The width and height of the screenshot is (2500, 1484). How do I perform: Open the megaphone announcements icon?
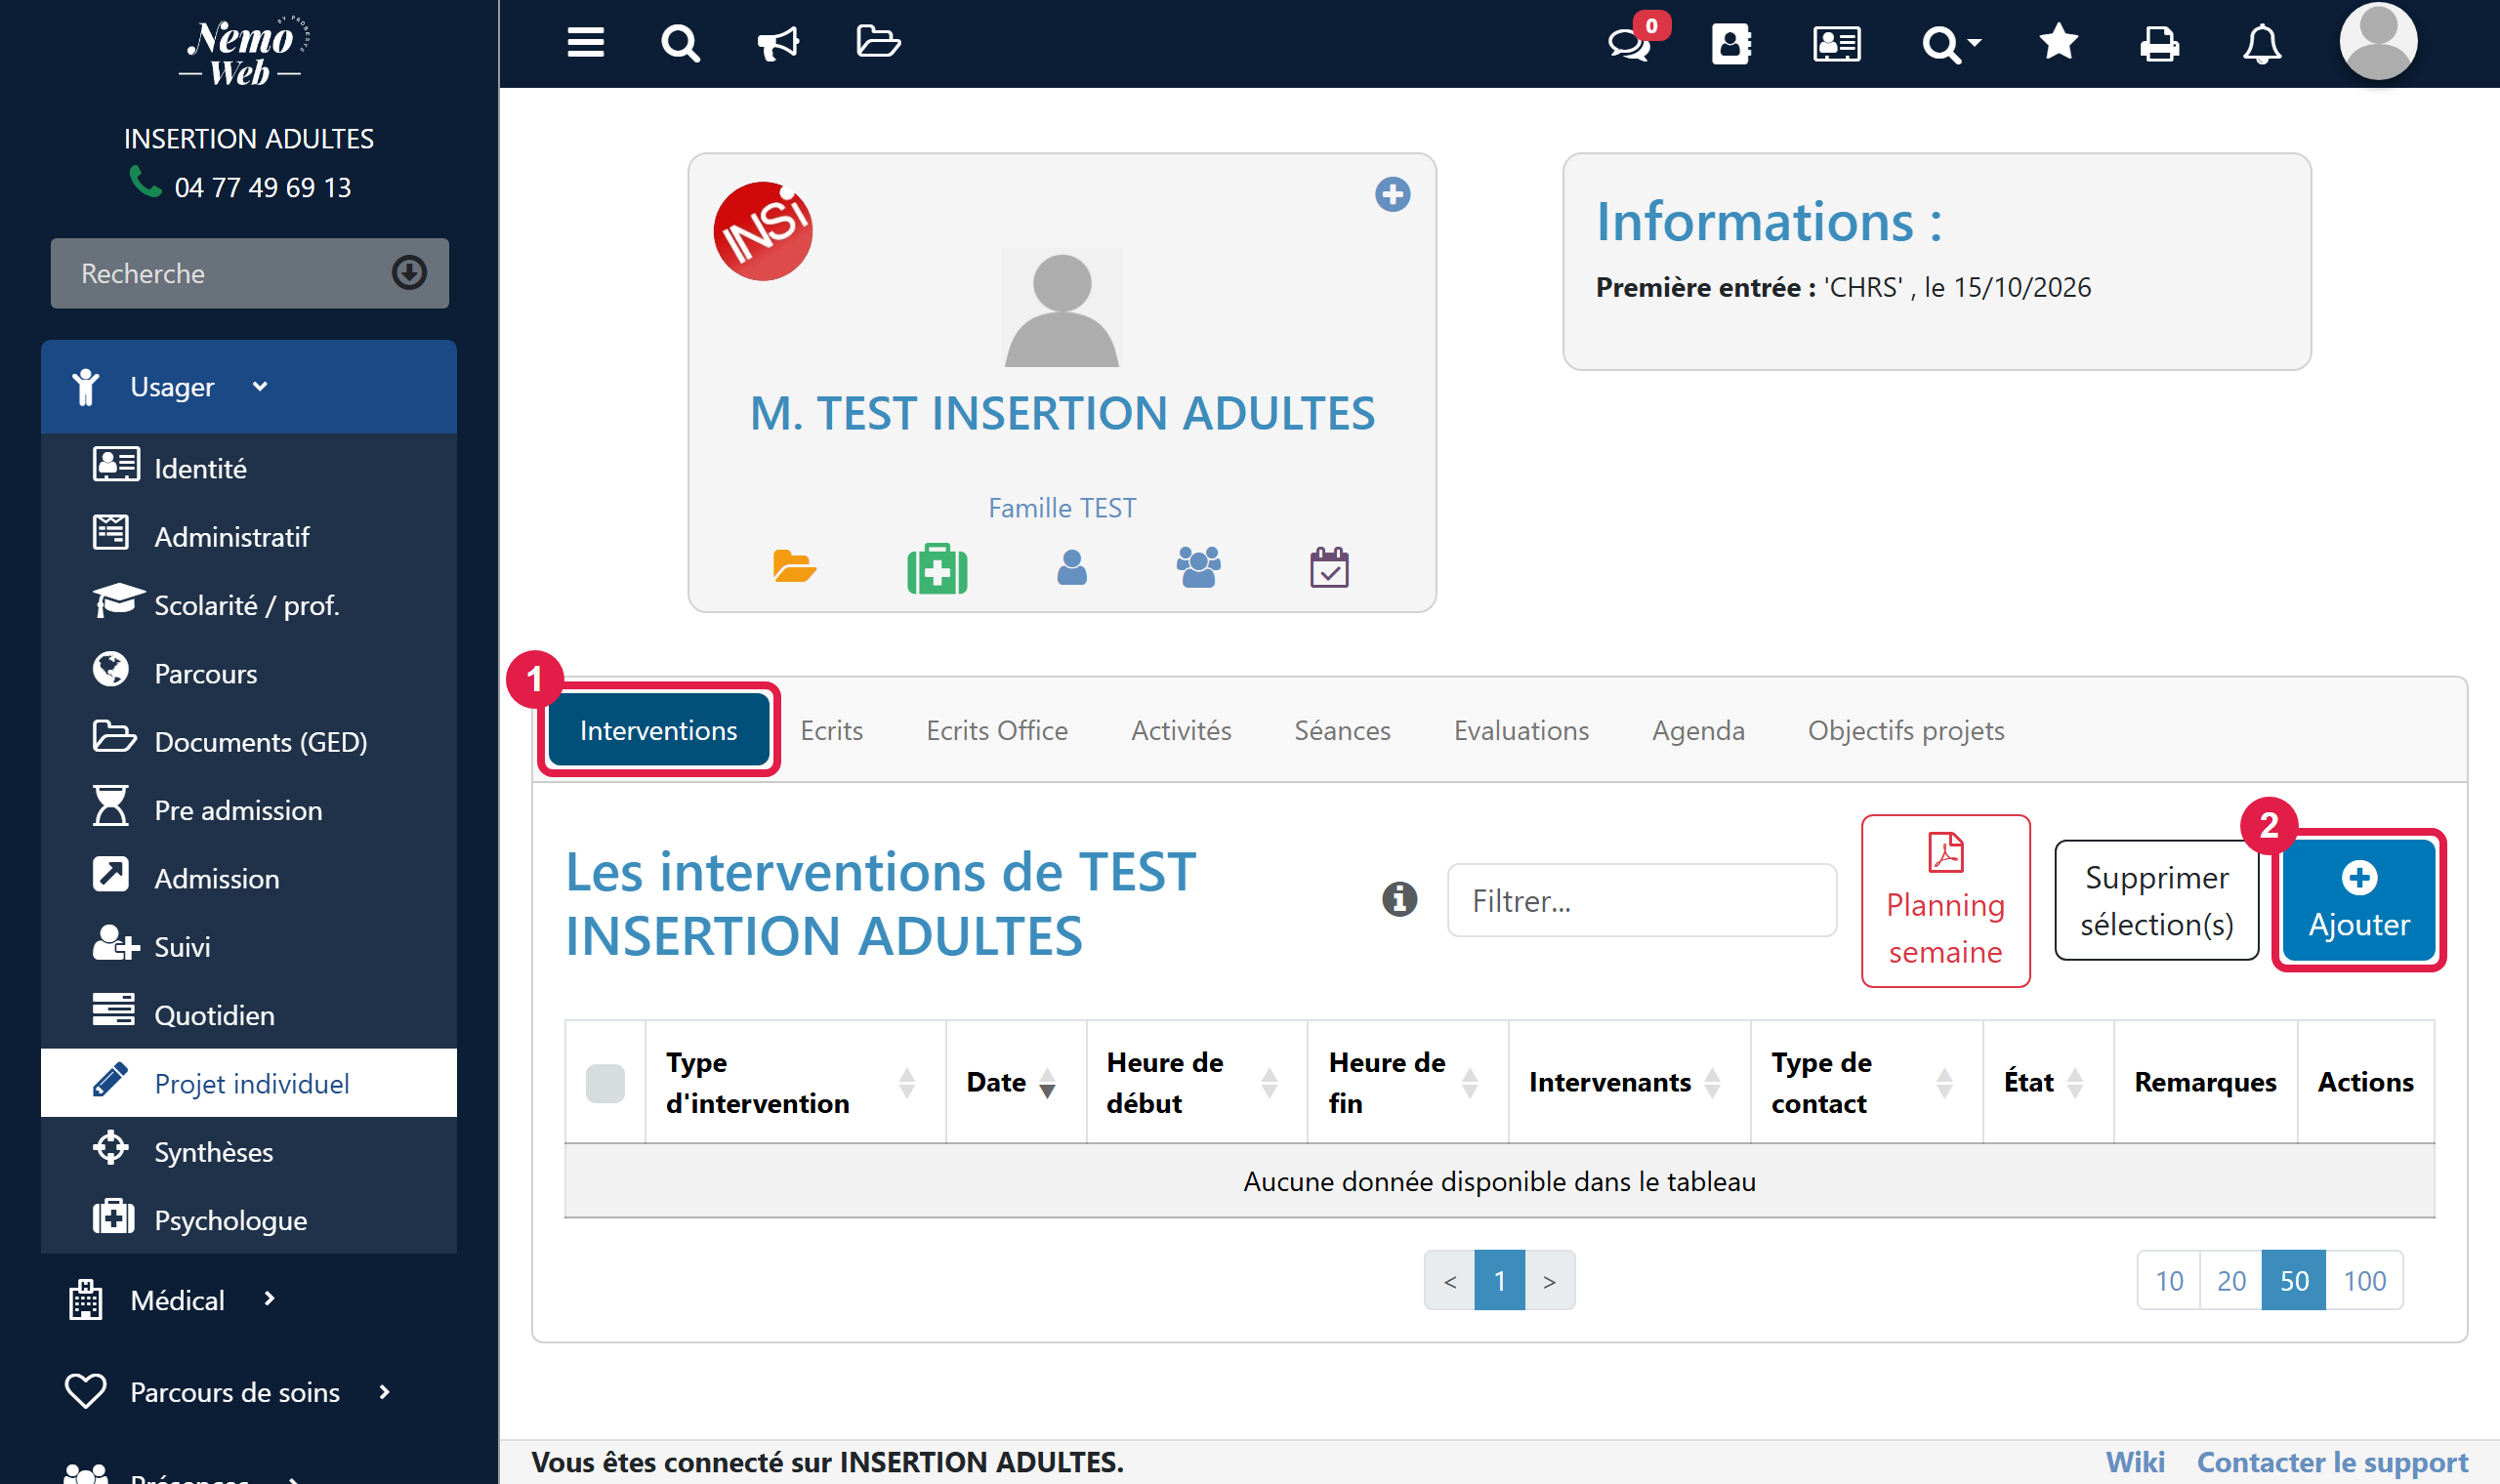click(778, 43)
